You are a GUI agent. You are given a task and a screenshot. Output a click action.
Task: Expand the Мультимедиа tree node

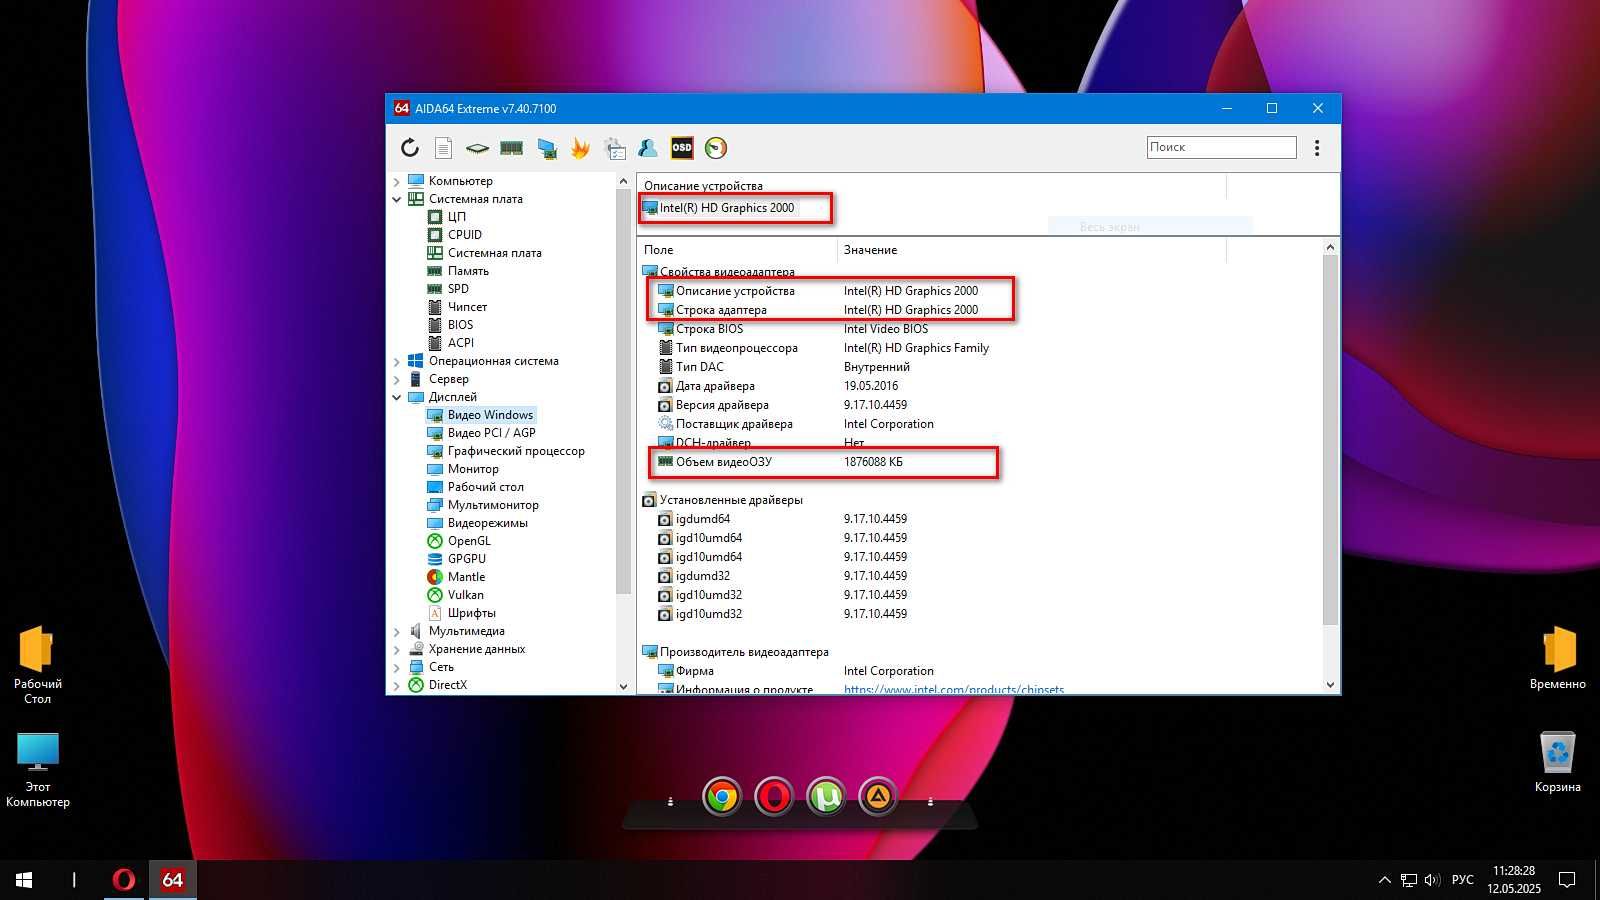[397, 632]
